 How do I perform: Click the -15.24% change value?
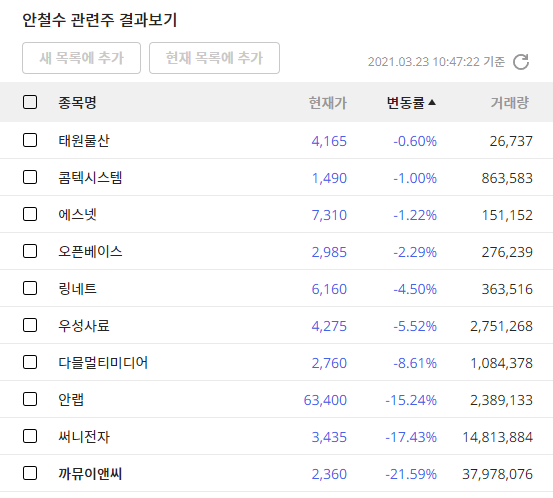coord(411,401)
